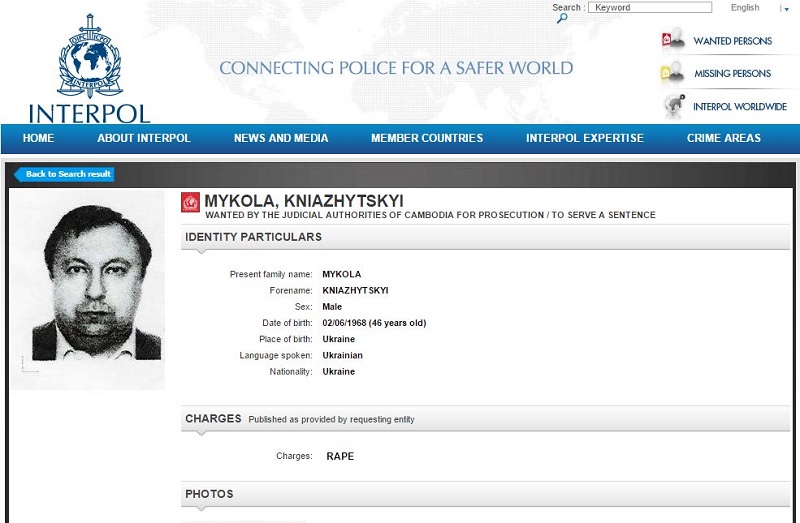
Task: Click the search magnifier icon
Action: tap(562, 18)
